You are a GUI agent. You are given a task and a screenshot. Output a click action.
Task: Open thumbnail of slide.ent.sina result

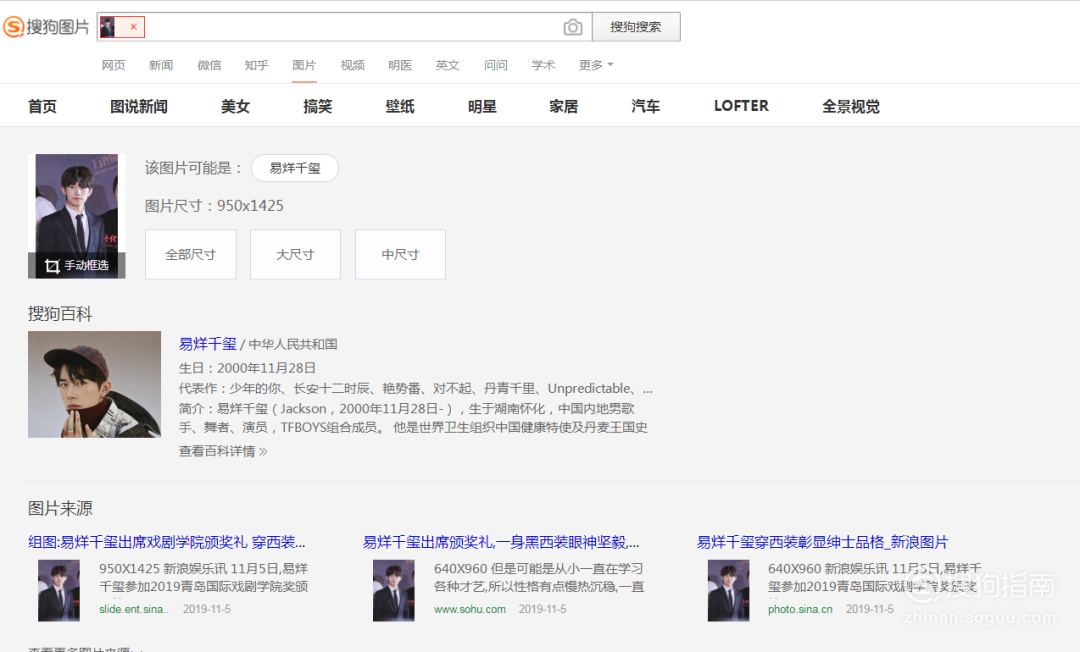point(59,591)
